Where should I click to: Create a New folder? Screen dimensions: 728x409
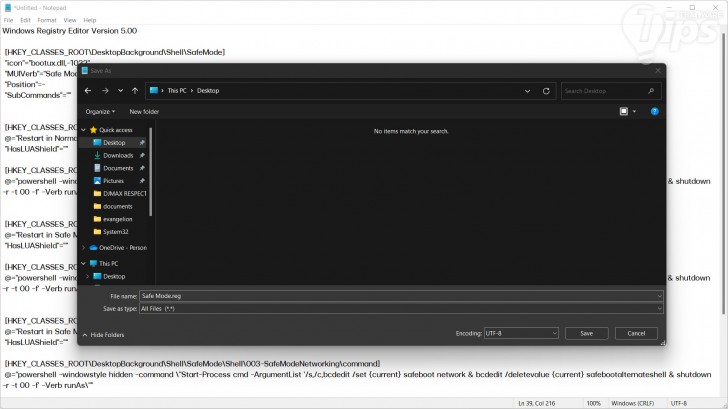pos(144,111)
